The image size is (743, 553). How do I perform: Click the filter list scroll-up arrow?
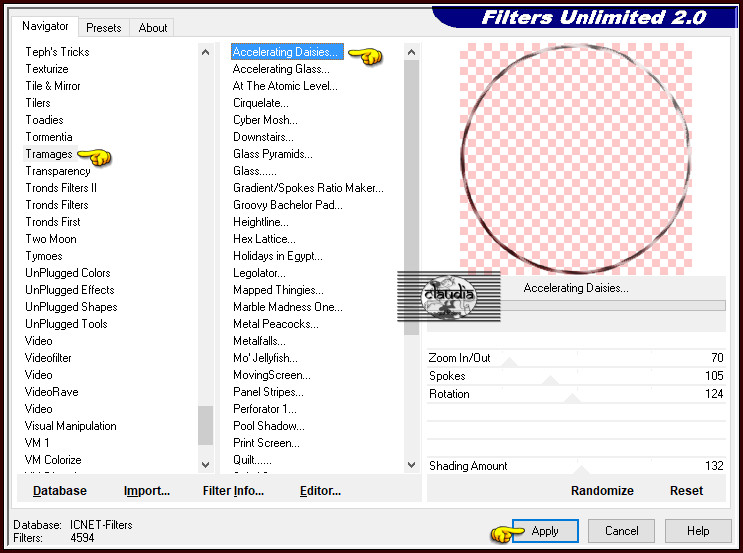[411, 52]
